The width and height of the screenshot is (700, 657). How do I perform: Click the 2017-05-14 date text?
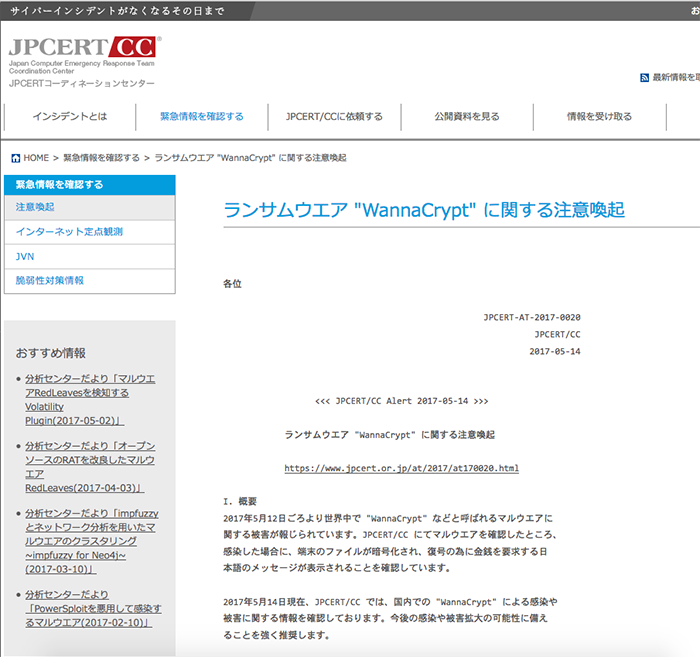(x=555, y=352)
